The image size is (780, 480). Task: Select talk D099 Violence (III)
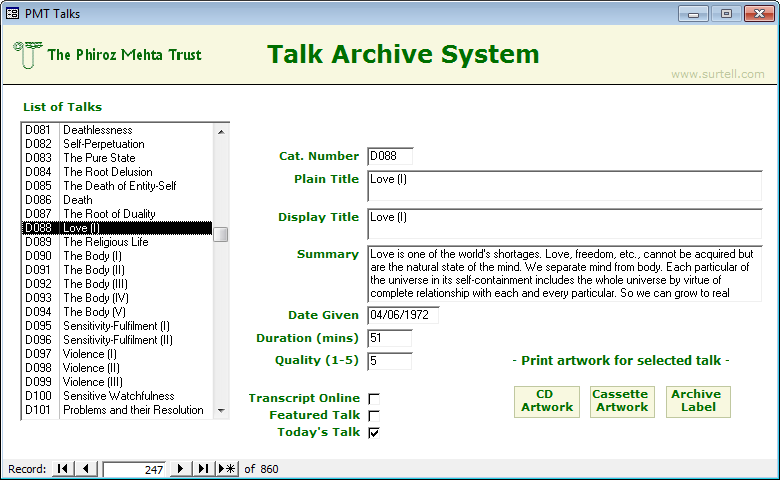click(117, 382)
